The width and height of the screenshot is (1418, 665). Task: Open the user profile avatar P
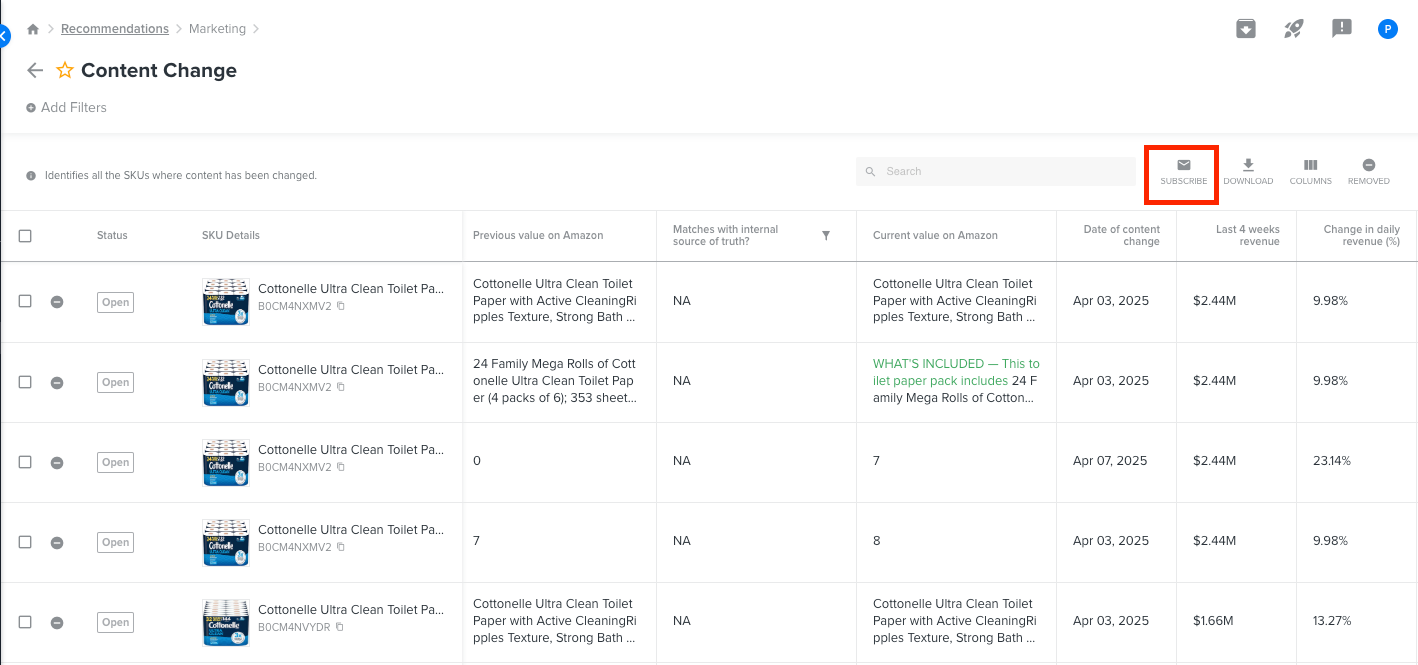pyautogui.click(x=1387, y=29)
